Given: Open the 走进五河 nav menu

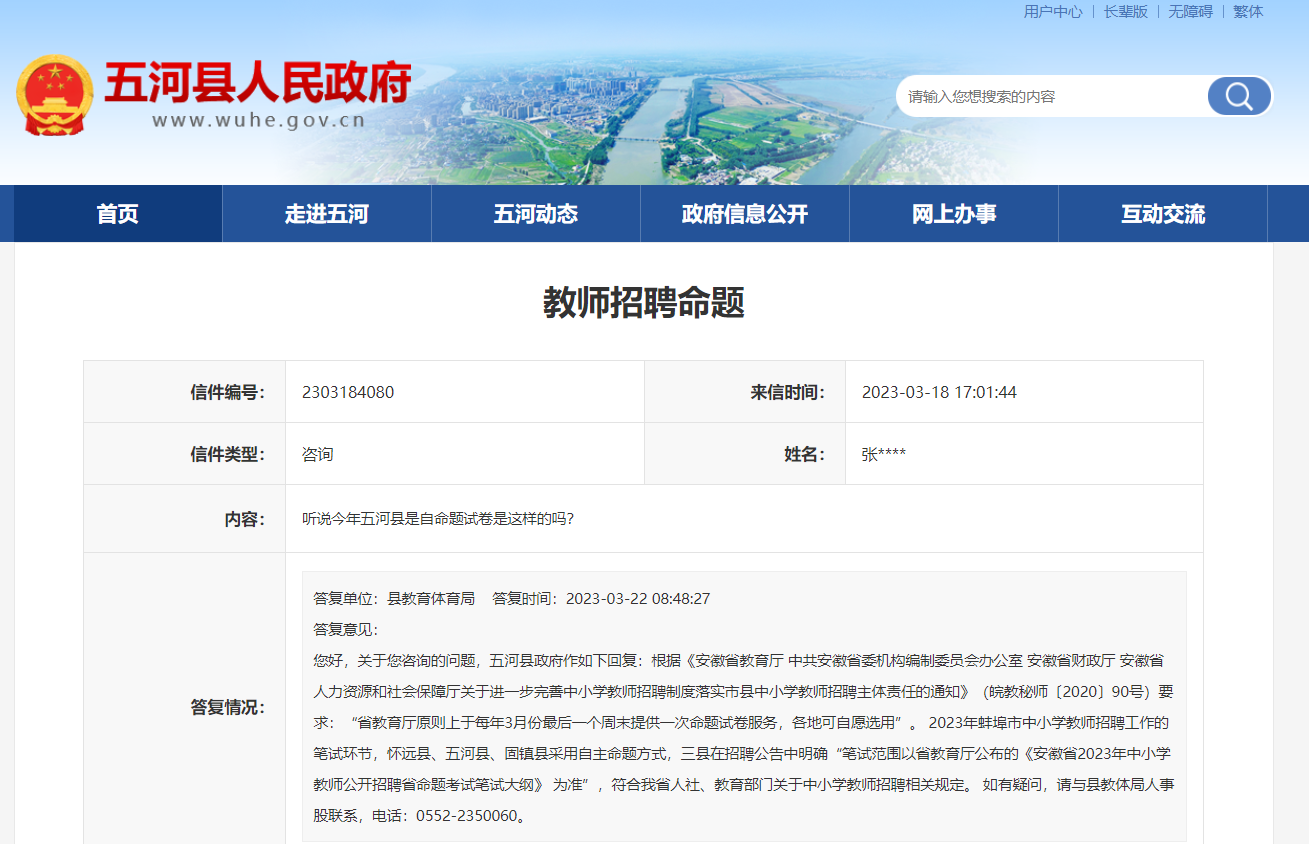Looking at the screenshot, I should pyautogui.click(x=327, y=214).
